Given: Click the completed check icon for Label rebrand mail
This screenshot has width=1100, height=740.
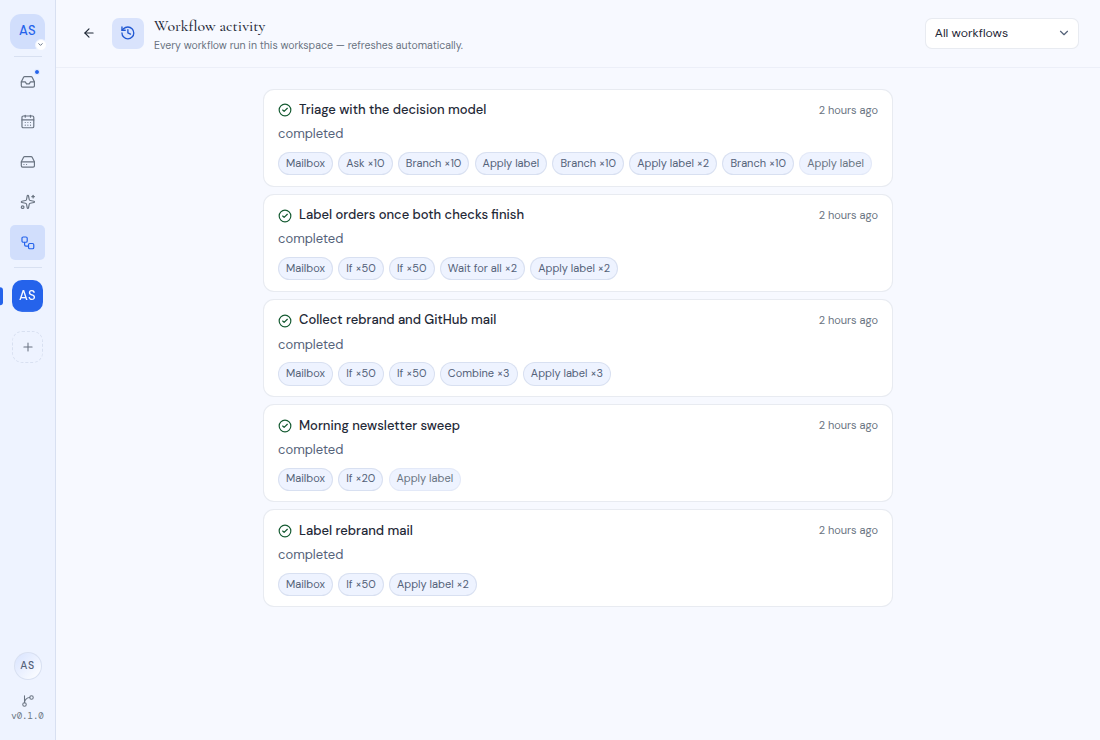Looking at the screenshot, I should click(x=285, y=531).
